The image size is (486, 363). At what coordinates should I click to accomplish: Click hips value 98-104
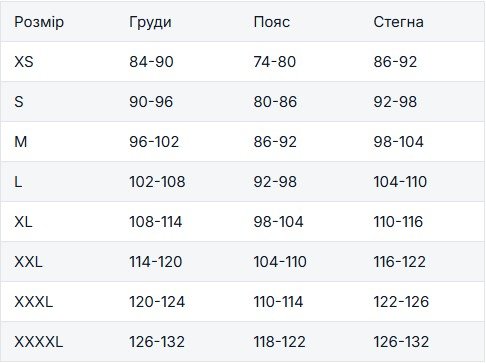(x=398, y=142)
